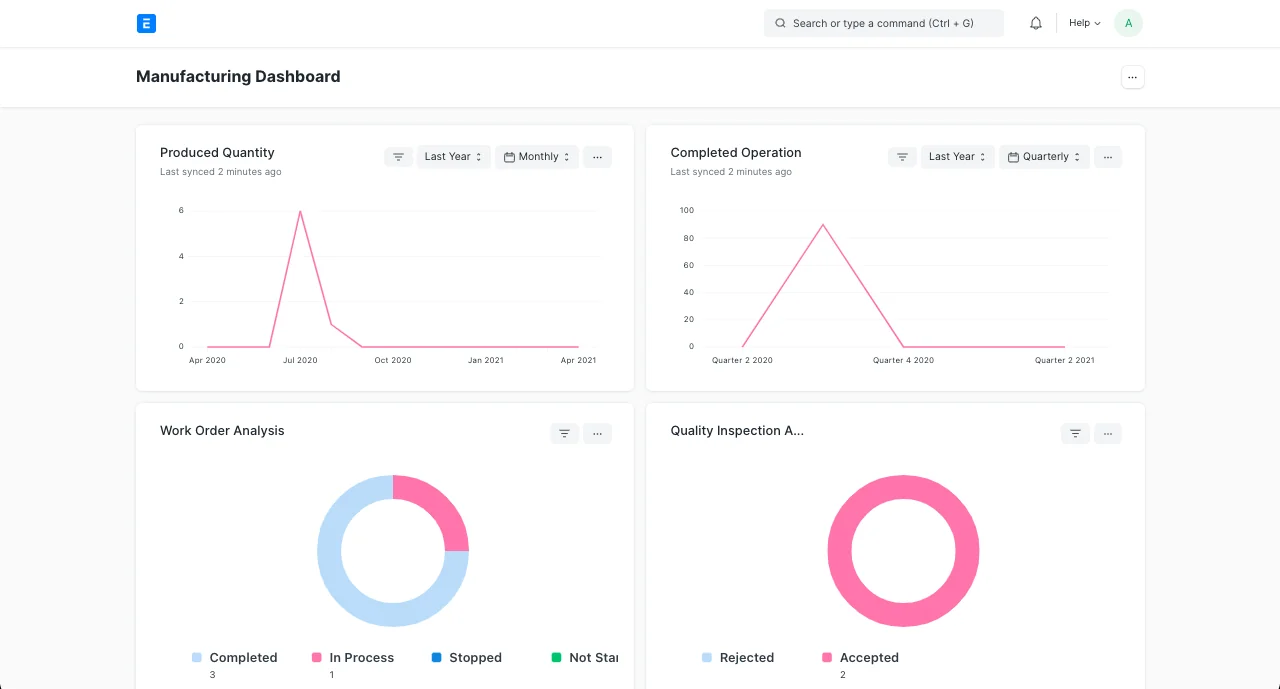Open filter for Completed Operation chart
This screenshot has width=1280, height=689.
click(x=902, y=157)
